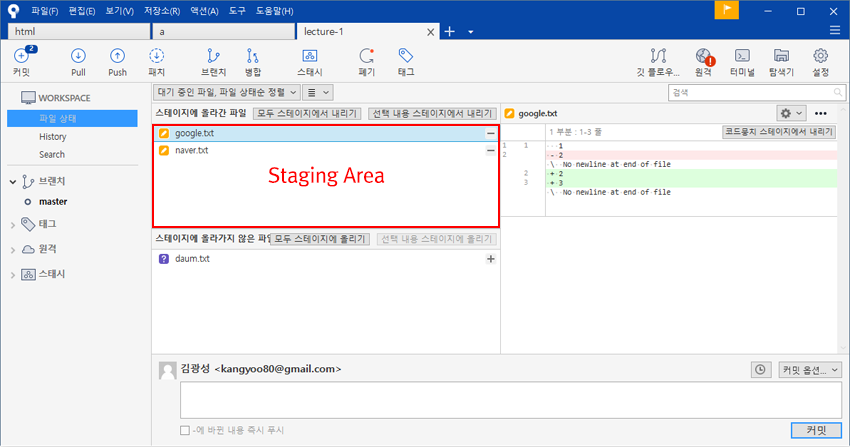Open the diff gear settings dropdown
This screenshot has height=447, width=850.
pos(791,113)
